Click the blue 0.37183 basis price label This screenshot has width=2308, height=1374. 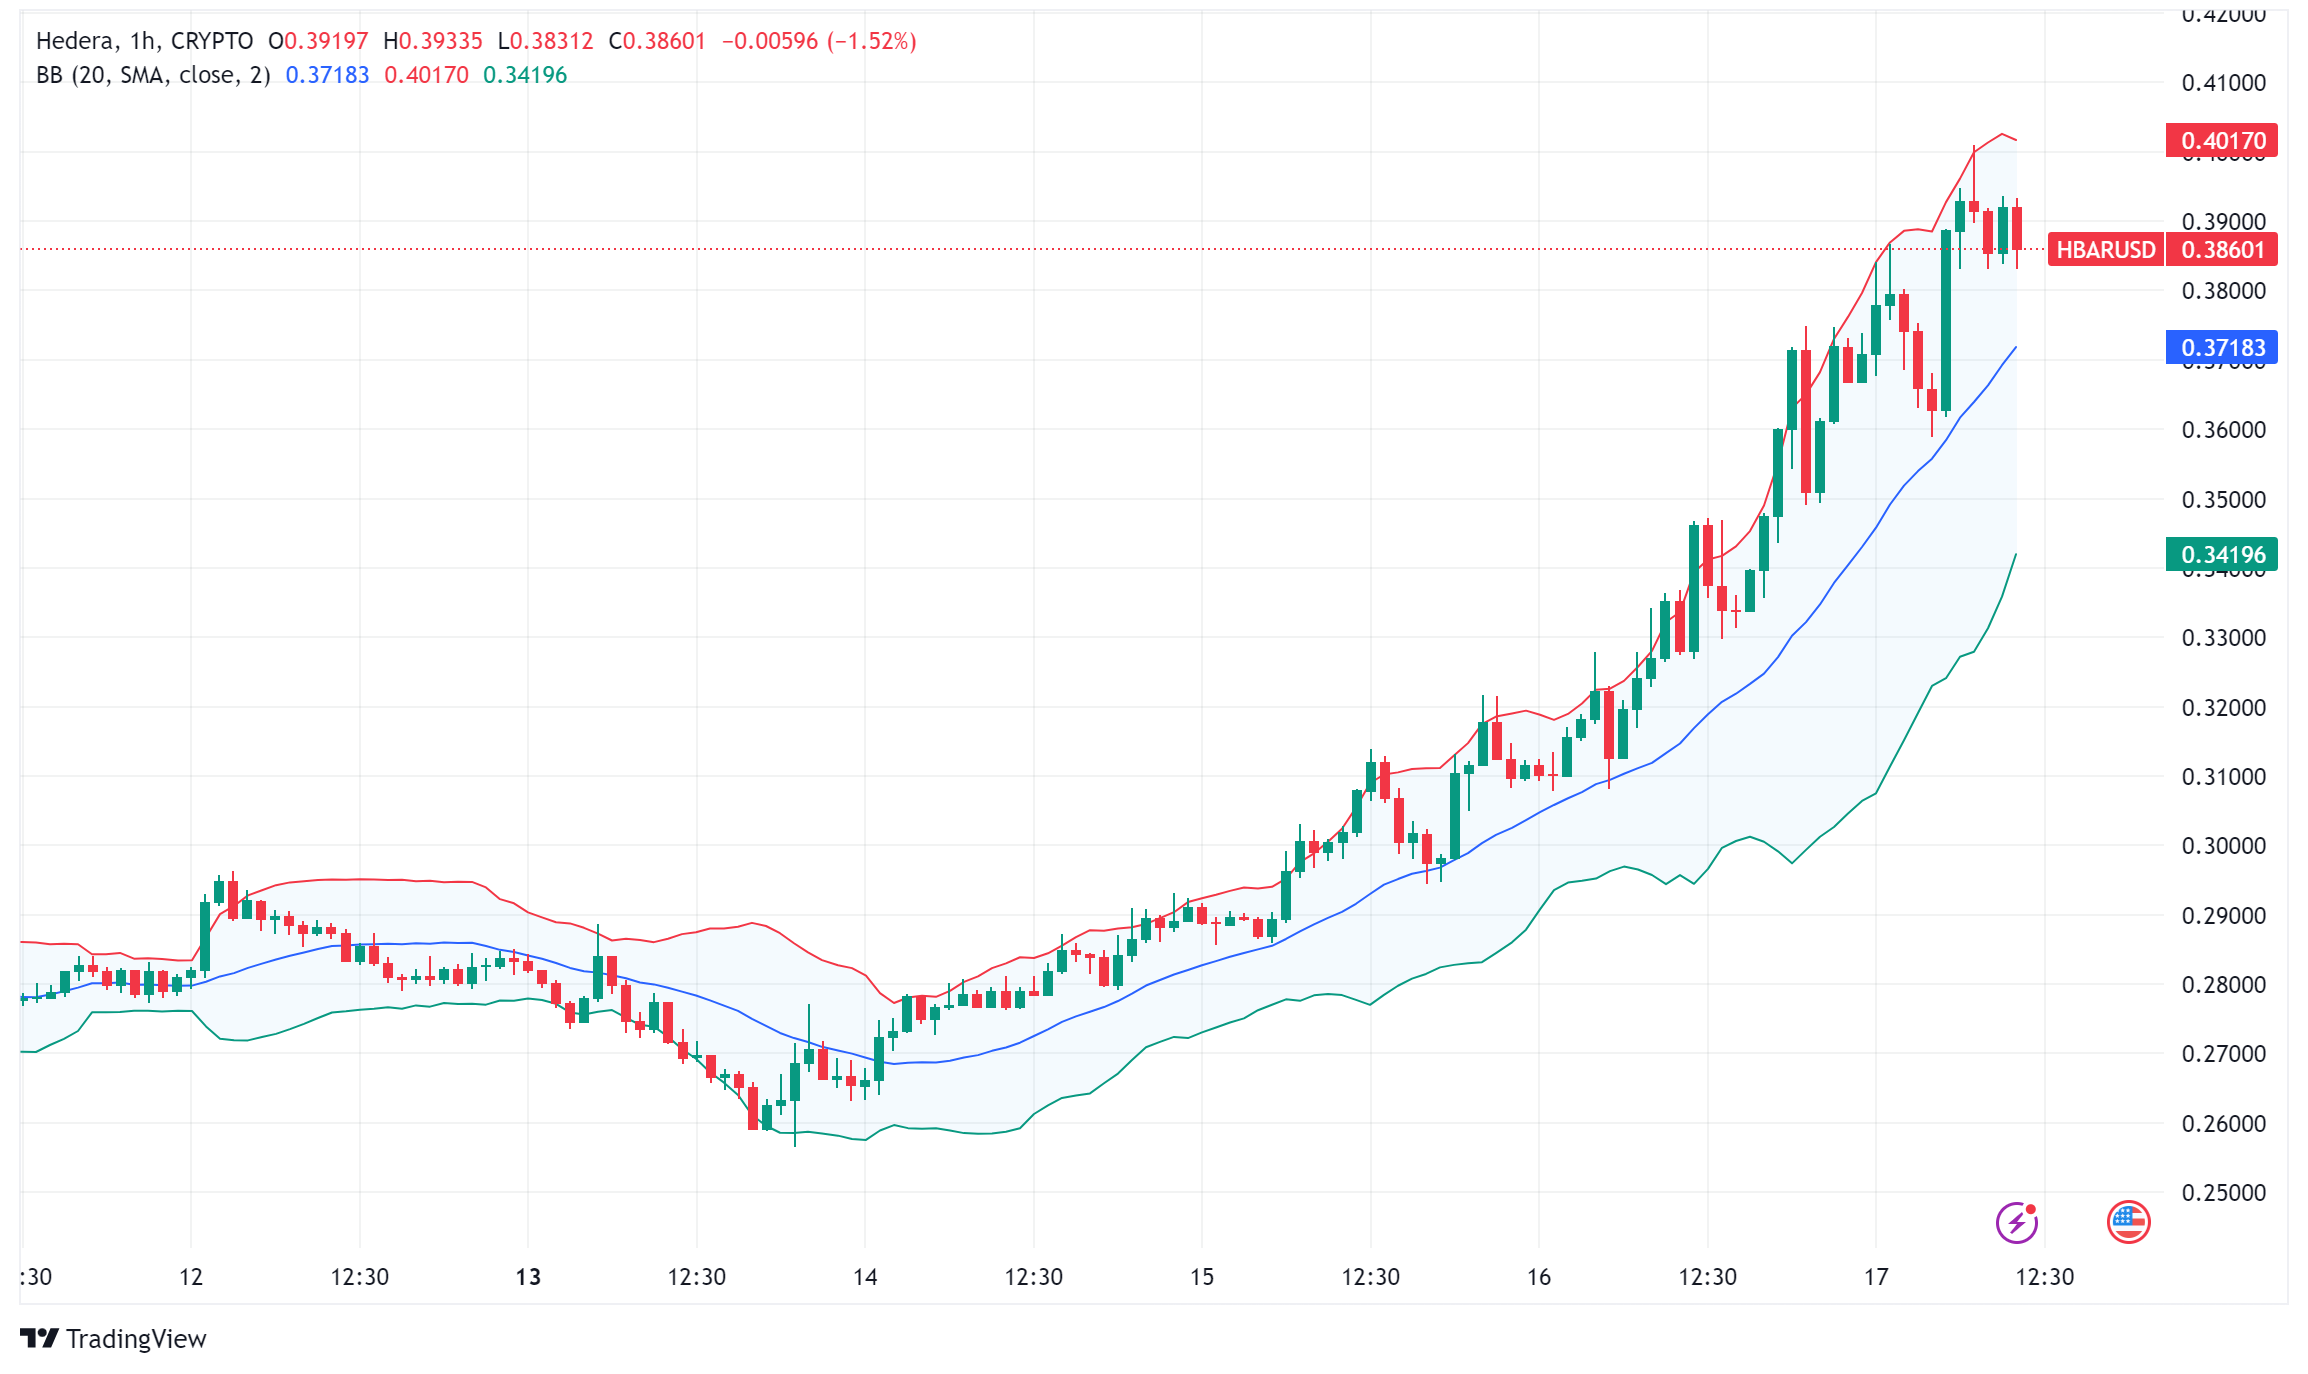click(2222, 347)
